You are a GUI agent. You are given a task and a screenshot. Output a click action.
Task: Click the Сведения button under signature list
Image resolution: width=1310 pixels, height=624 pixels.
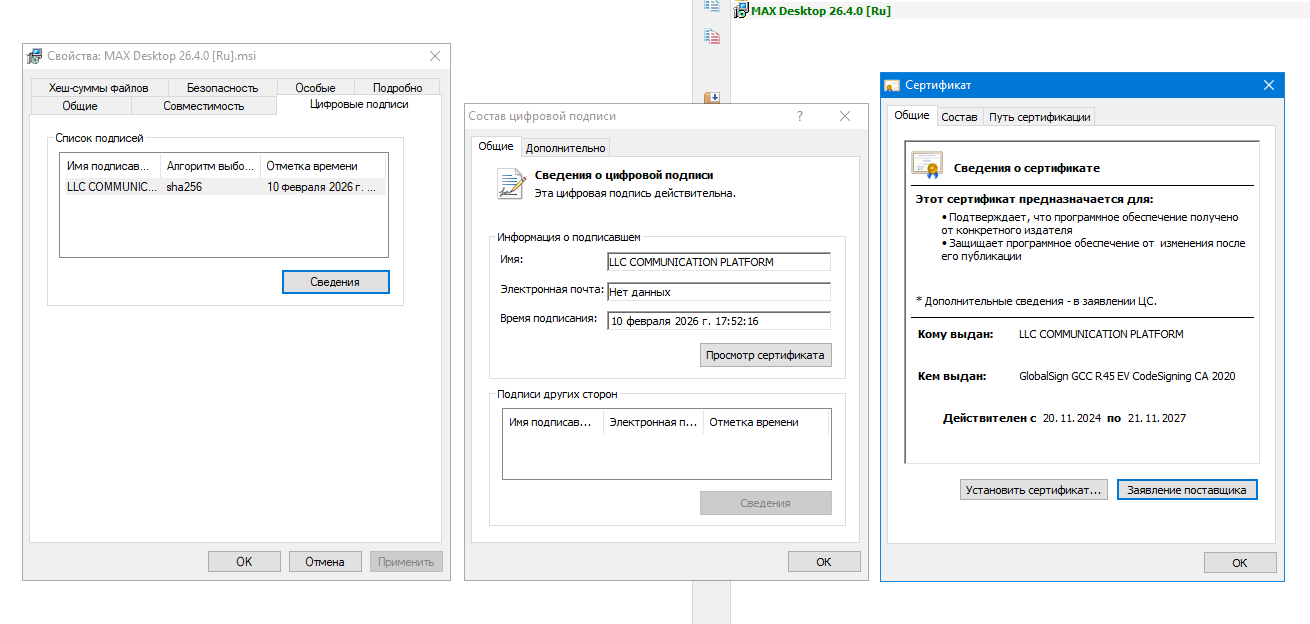tap(335, 282)
